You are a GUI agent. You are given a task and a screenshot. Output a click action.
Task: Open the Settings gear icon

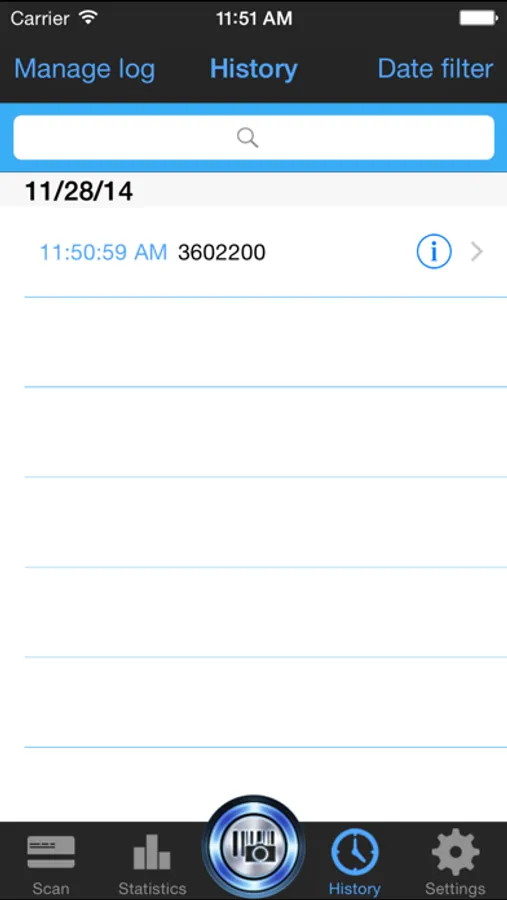pyautogui.click(x=455, y=852)
